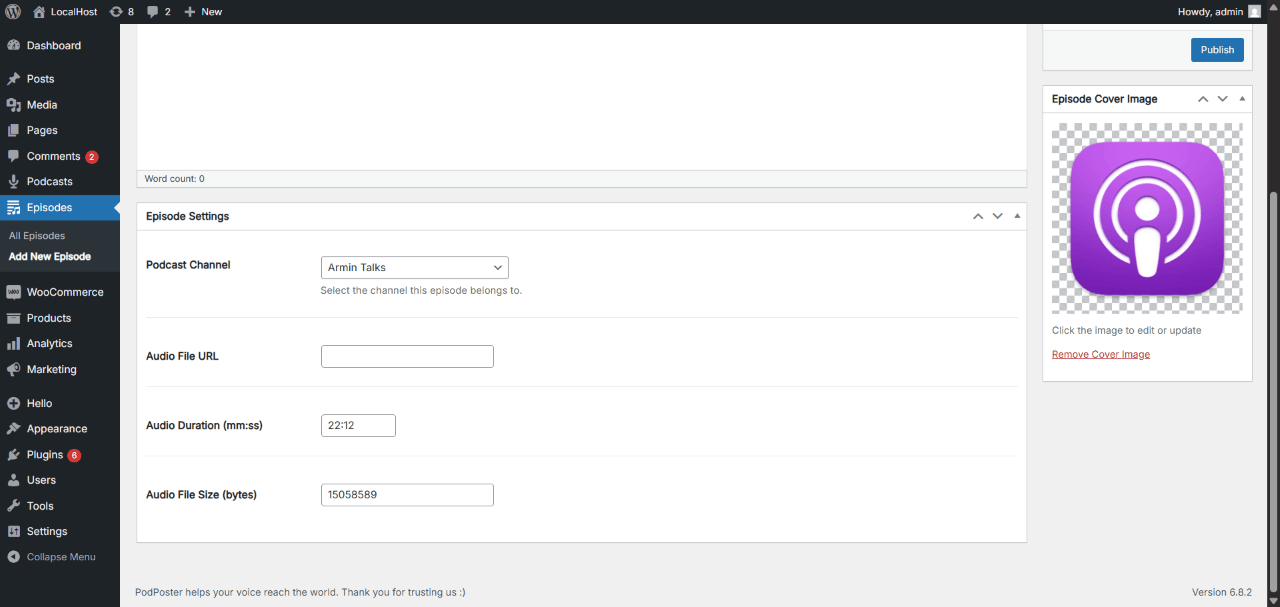View the Analytics section

click(49, 343)
